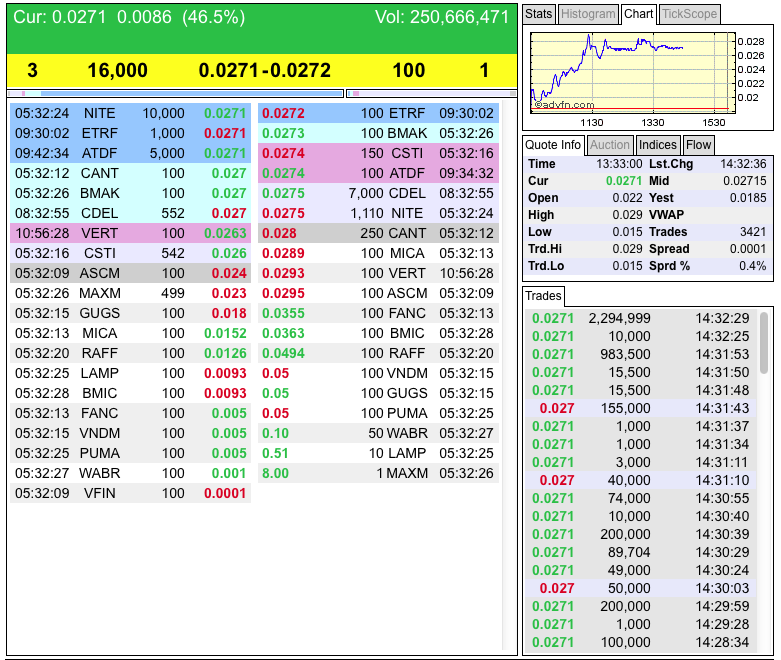
Task: Open the Auction tab
Action: tap(610, 145)
